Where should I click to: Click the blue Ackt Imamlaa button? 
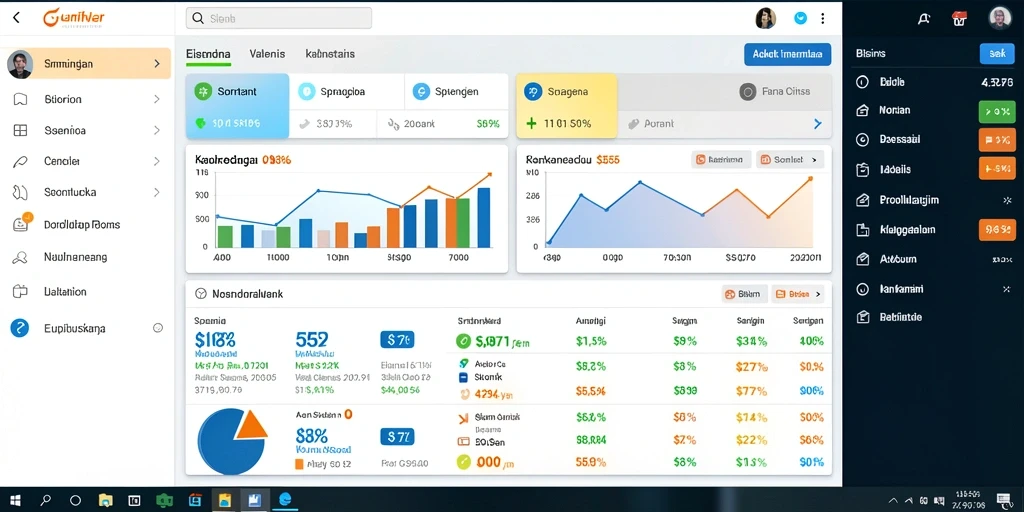pyautogui.click(x=788, y=55)
